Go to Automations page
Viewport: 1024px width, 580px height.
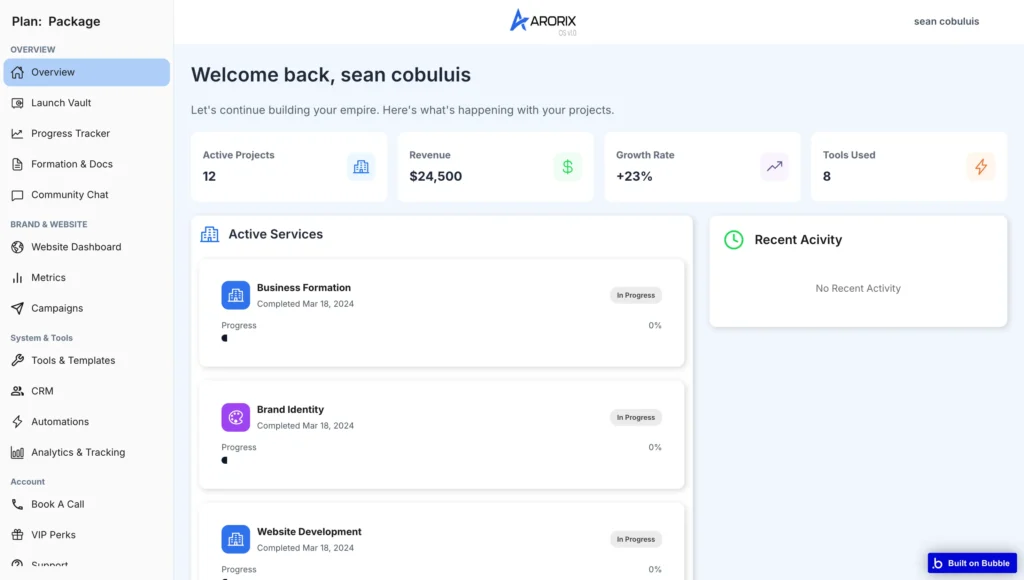(87, 422)
